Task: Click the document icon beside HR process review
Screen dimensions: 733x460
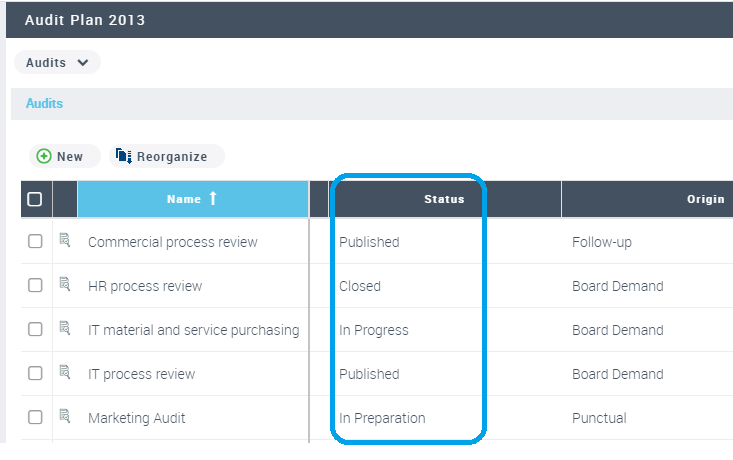Action: (65, 285)
